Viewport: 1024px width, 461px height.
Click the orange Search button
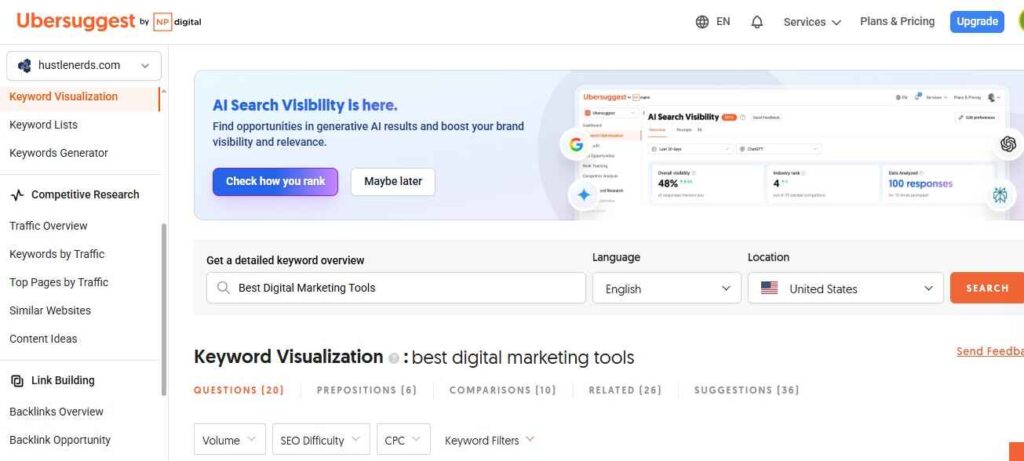click(986, 288)
